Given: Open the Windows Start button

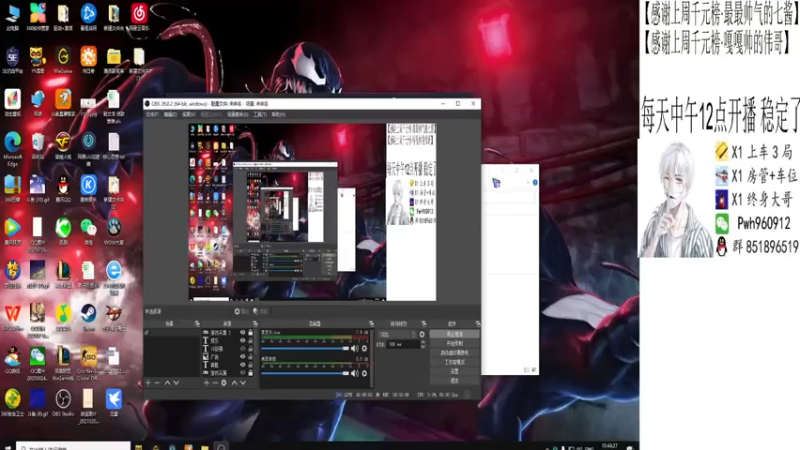Looking at the screenshot, I should click(x=7, y=447).
